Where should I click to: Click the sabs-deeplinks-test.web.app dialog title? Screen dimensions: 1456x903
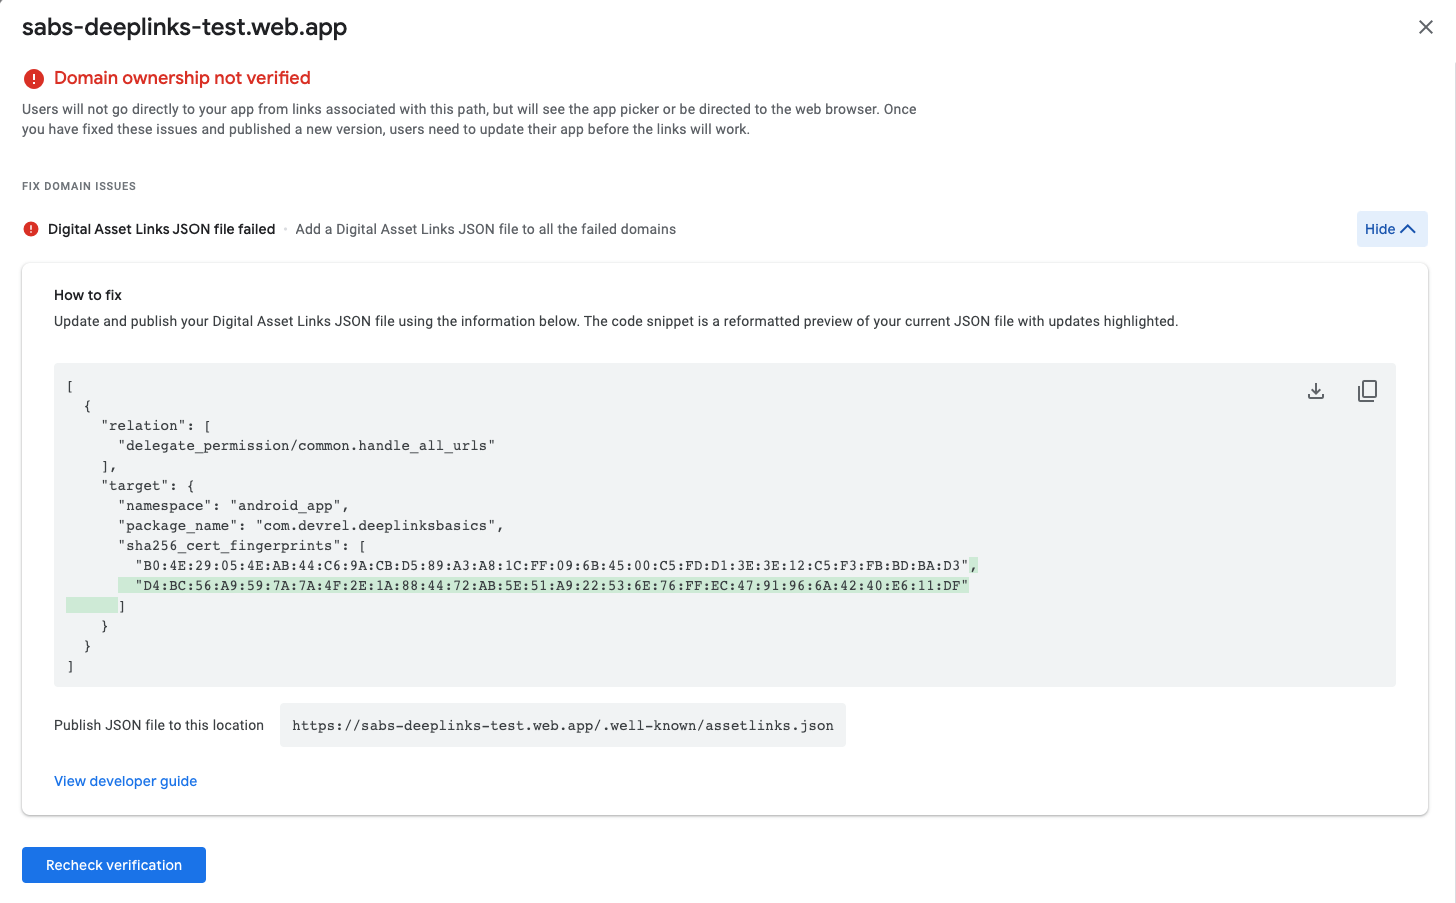(183, 27)
